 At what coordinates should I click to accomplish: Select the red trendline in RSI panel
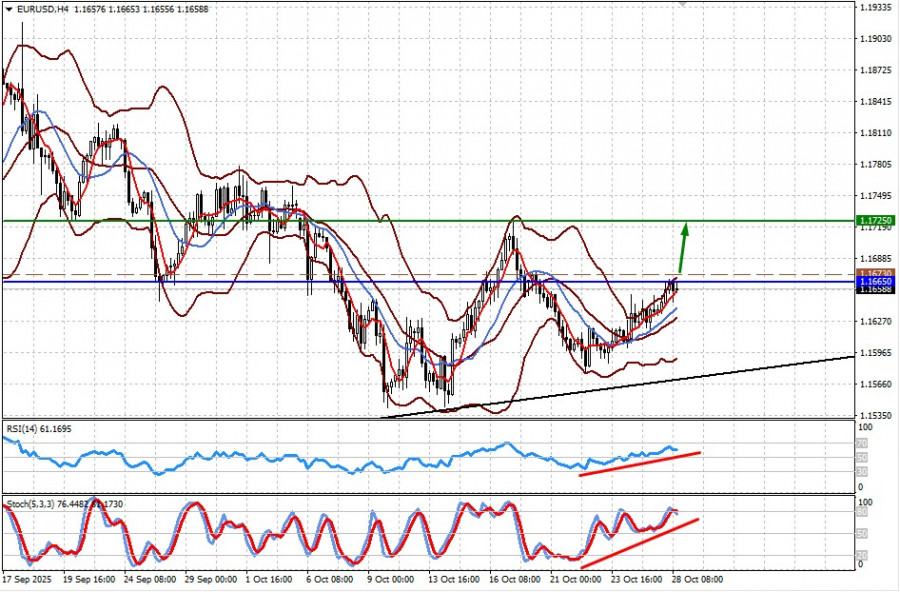[x=640, y=463]
